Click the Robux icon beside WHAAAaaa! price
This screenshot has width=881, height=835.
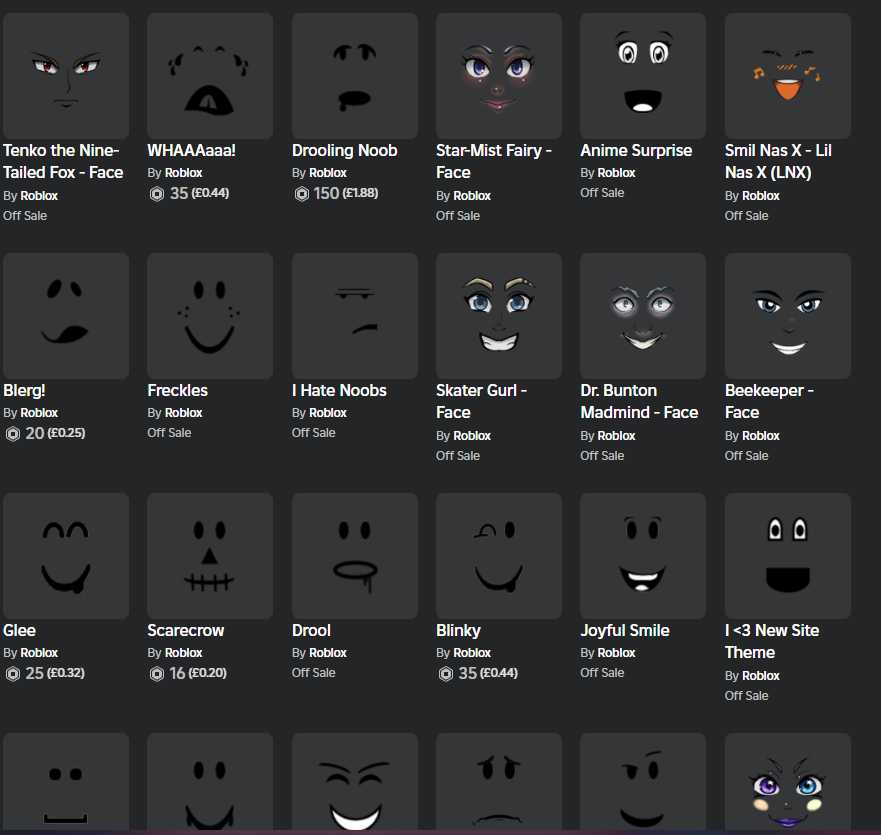click(x=157, y=194)
